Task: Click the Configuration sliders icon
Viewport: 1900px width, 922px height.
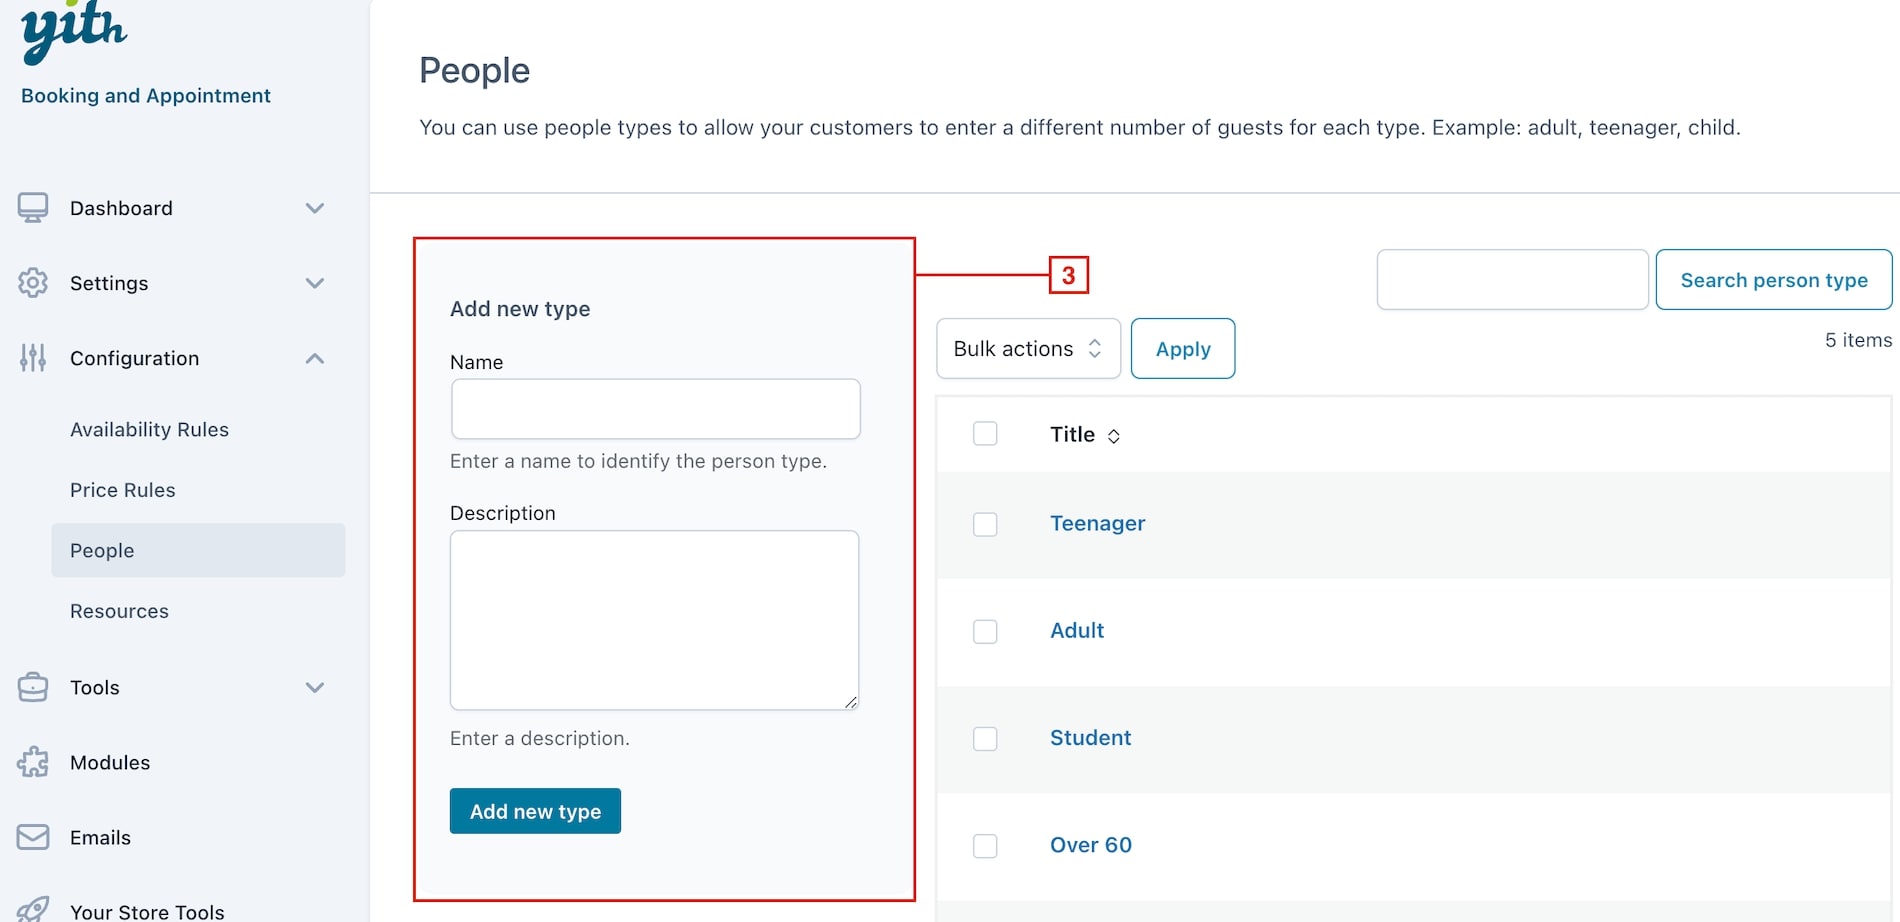Action: click(33, 358)
